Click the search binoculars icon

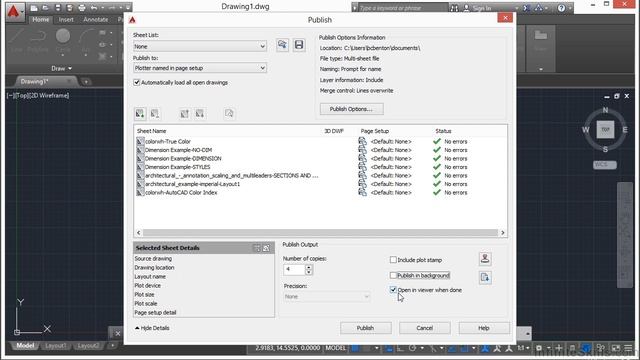pyautogui.click(x=454, y=8)
